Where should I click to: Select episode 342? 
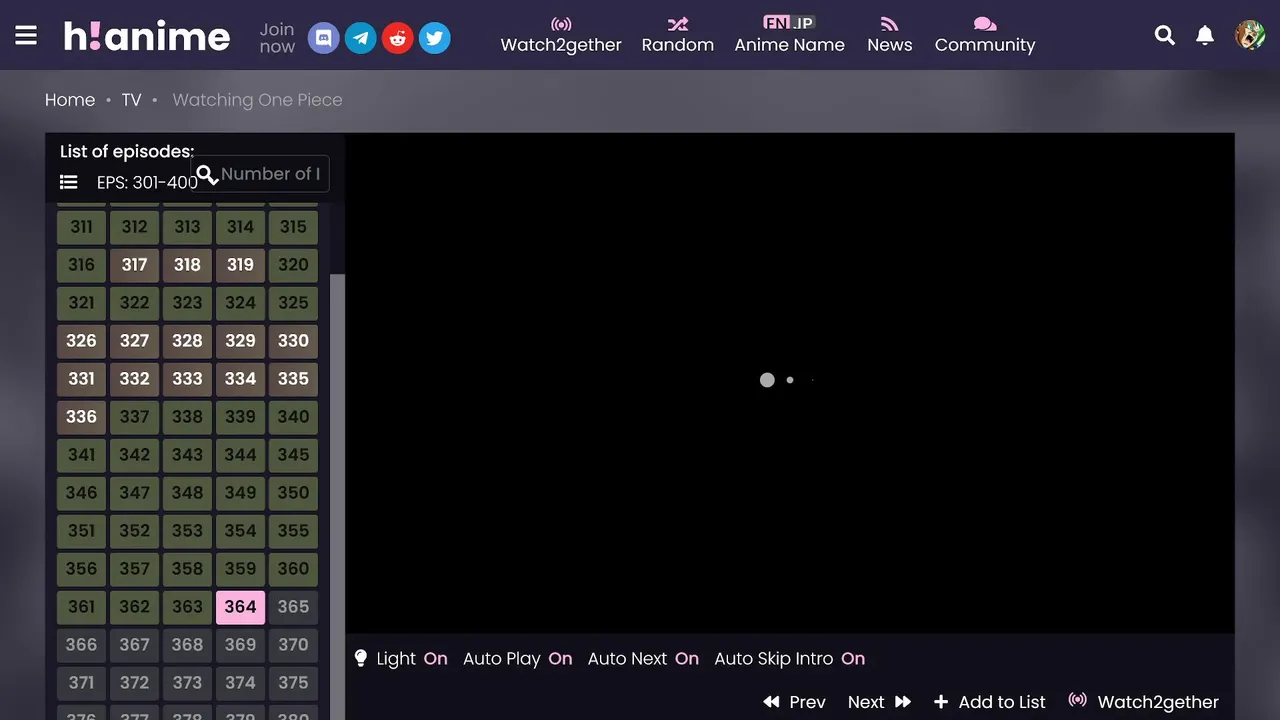134,455
